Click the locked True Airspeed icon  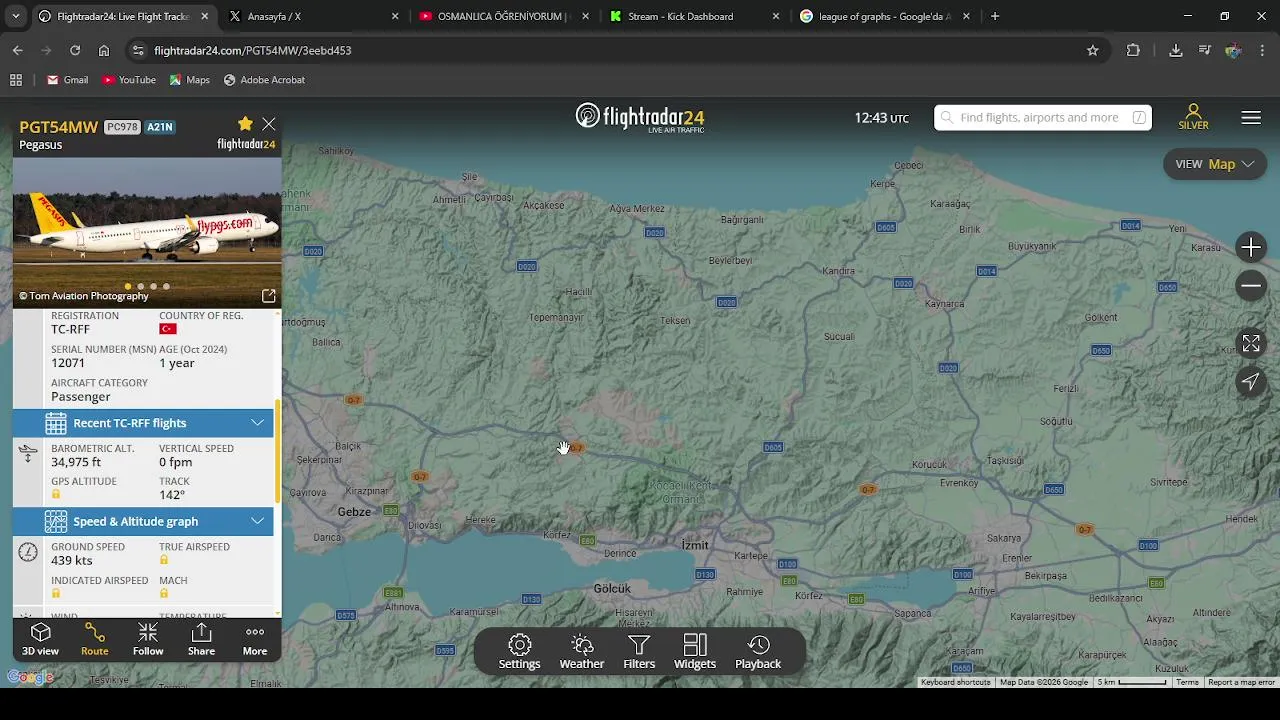[164, 560]
